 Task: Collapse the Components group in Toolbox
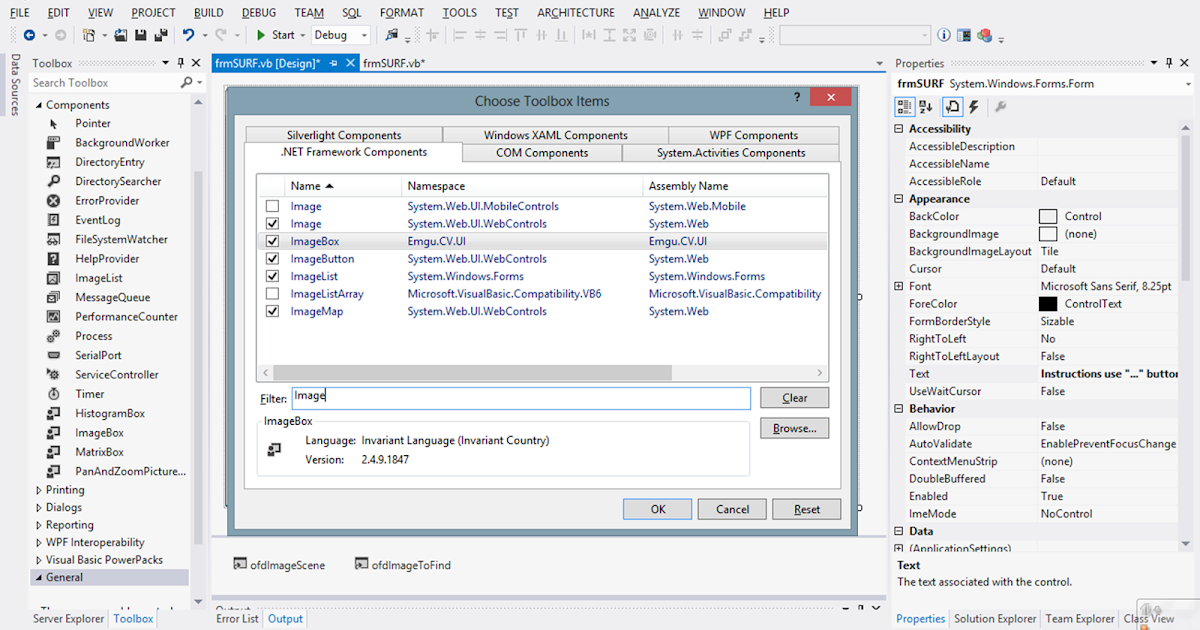pos(39,105)
